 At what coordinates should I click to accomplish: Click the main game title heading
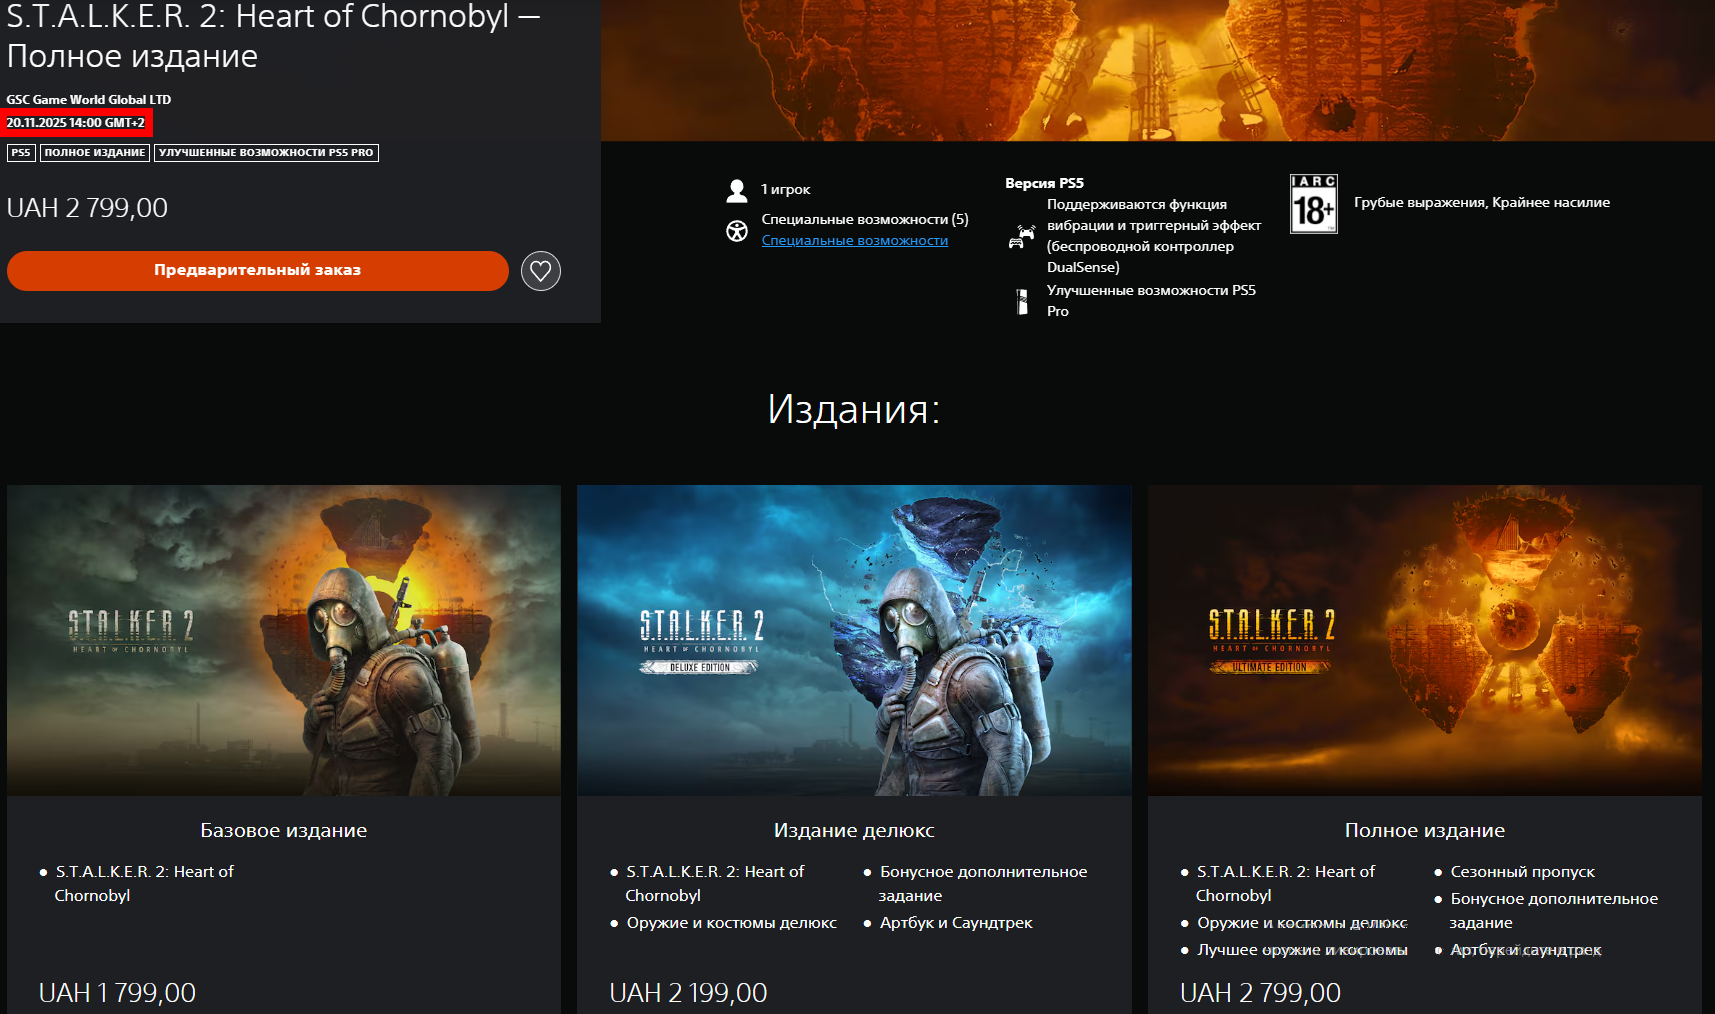[273, 35]
